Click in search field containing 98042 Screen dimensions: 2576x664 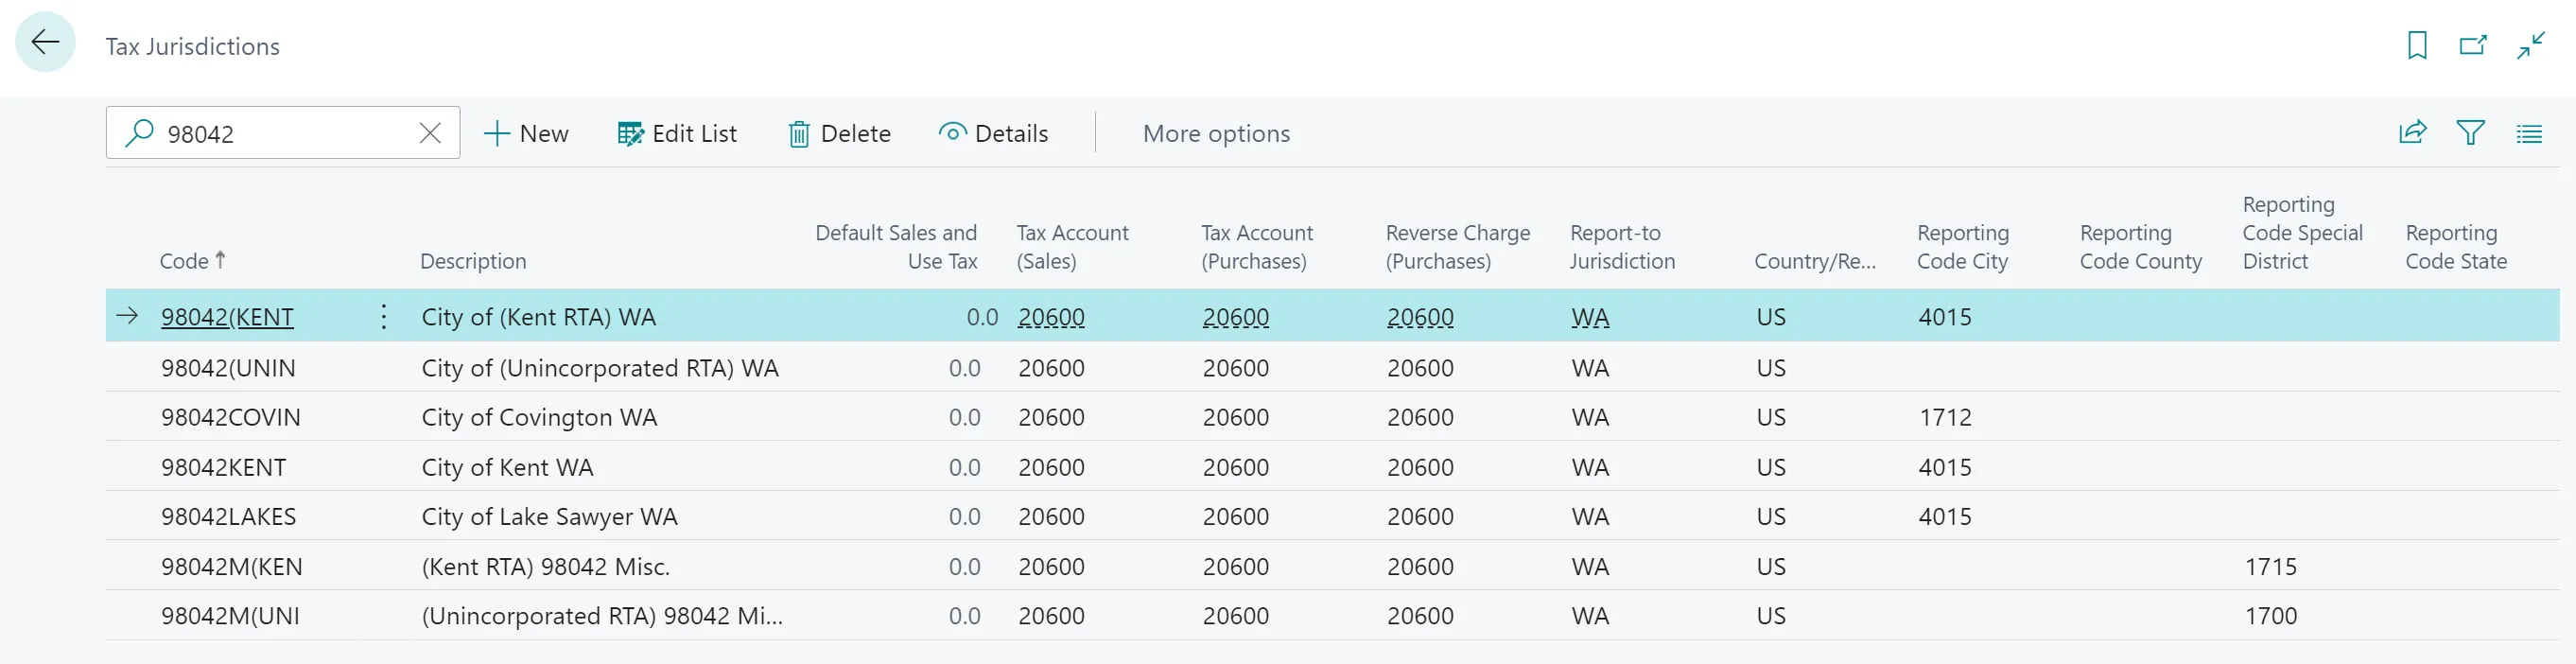coord(283,133)
